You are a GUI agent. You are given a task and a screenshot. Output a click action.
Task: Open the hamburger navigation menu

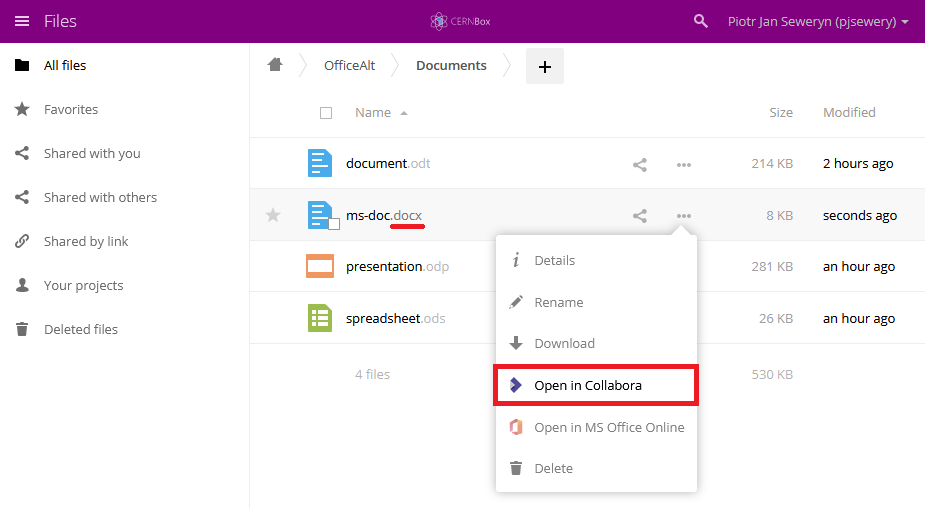22,21
